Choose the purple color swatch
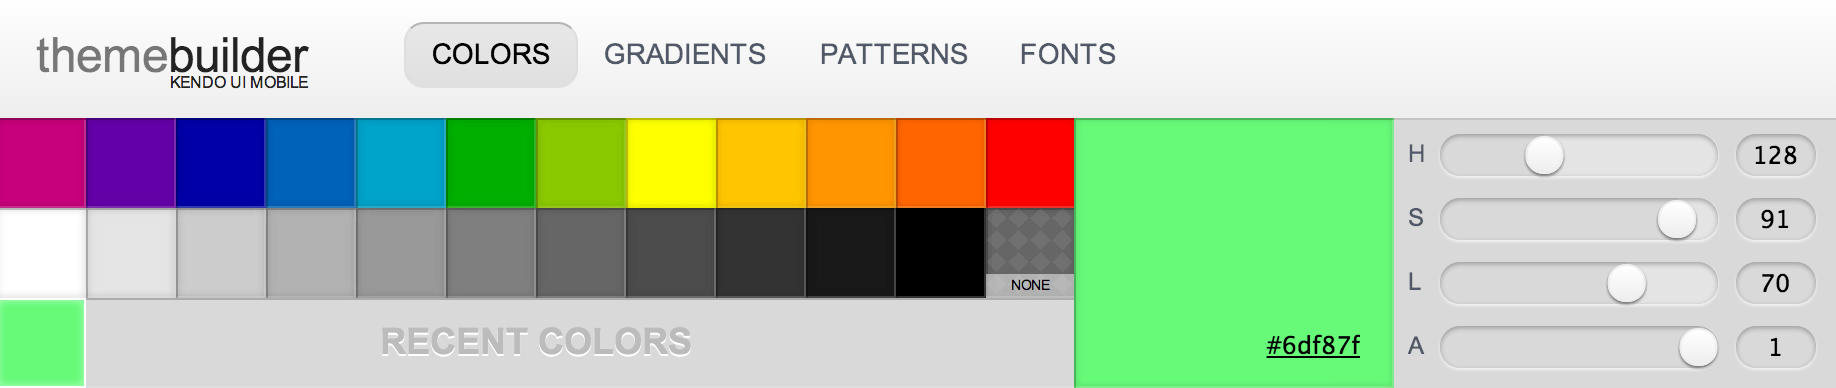Image resolution: width=1836 pixels, height=388 pixels. click(131, 163)
